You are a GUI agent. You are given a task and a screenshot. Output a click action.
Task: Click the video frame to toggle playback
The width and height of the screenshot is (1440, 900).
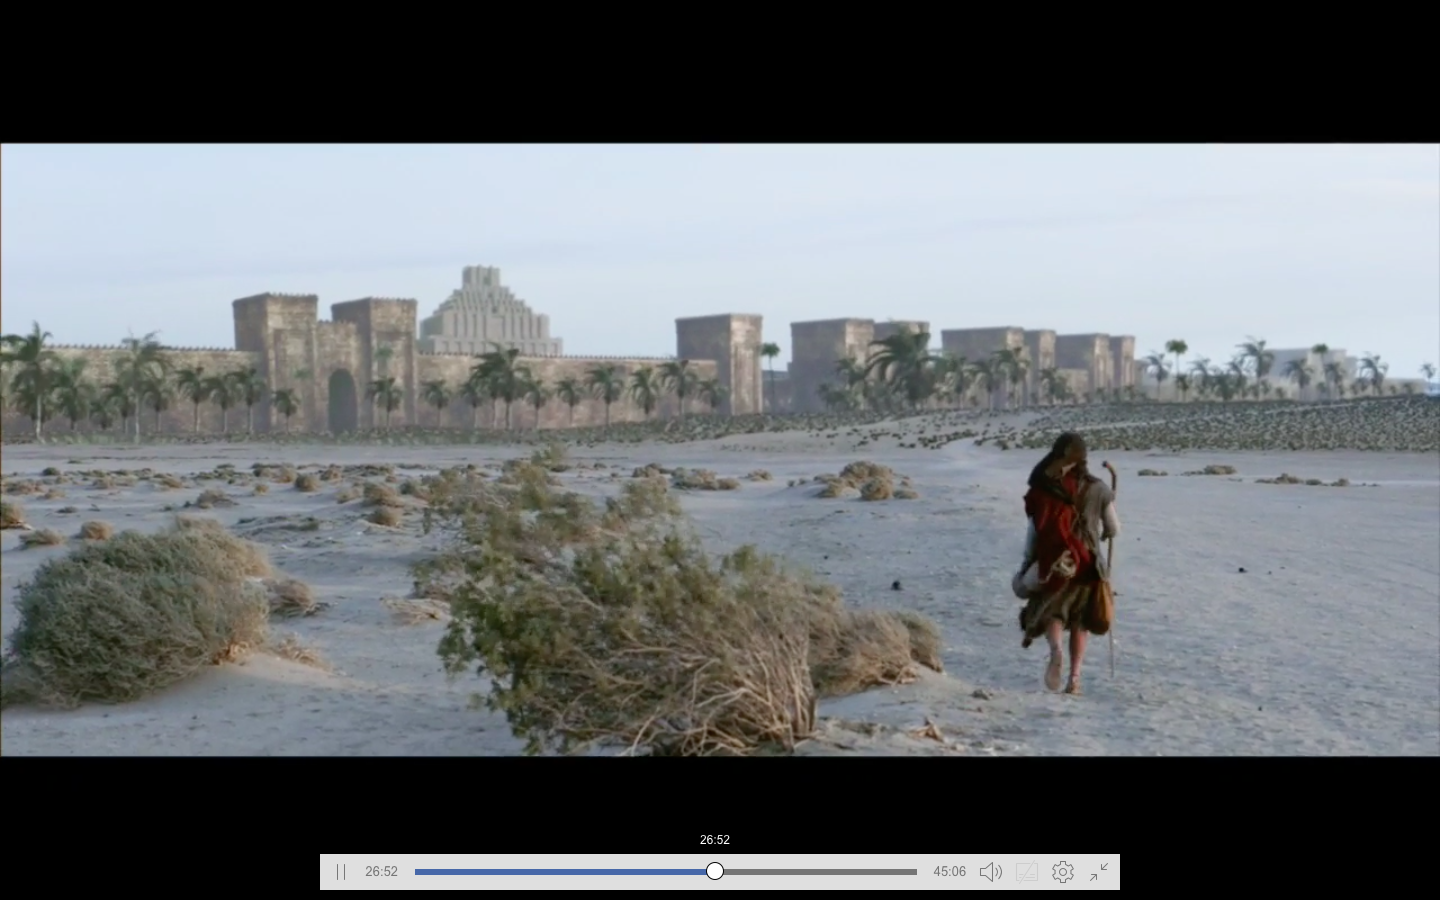pyautogui.click(x=720, y=450)
